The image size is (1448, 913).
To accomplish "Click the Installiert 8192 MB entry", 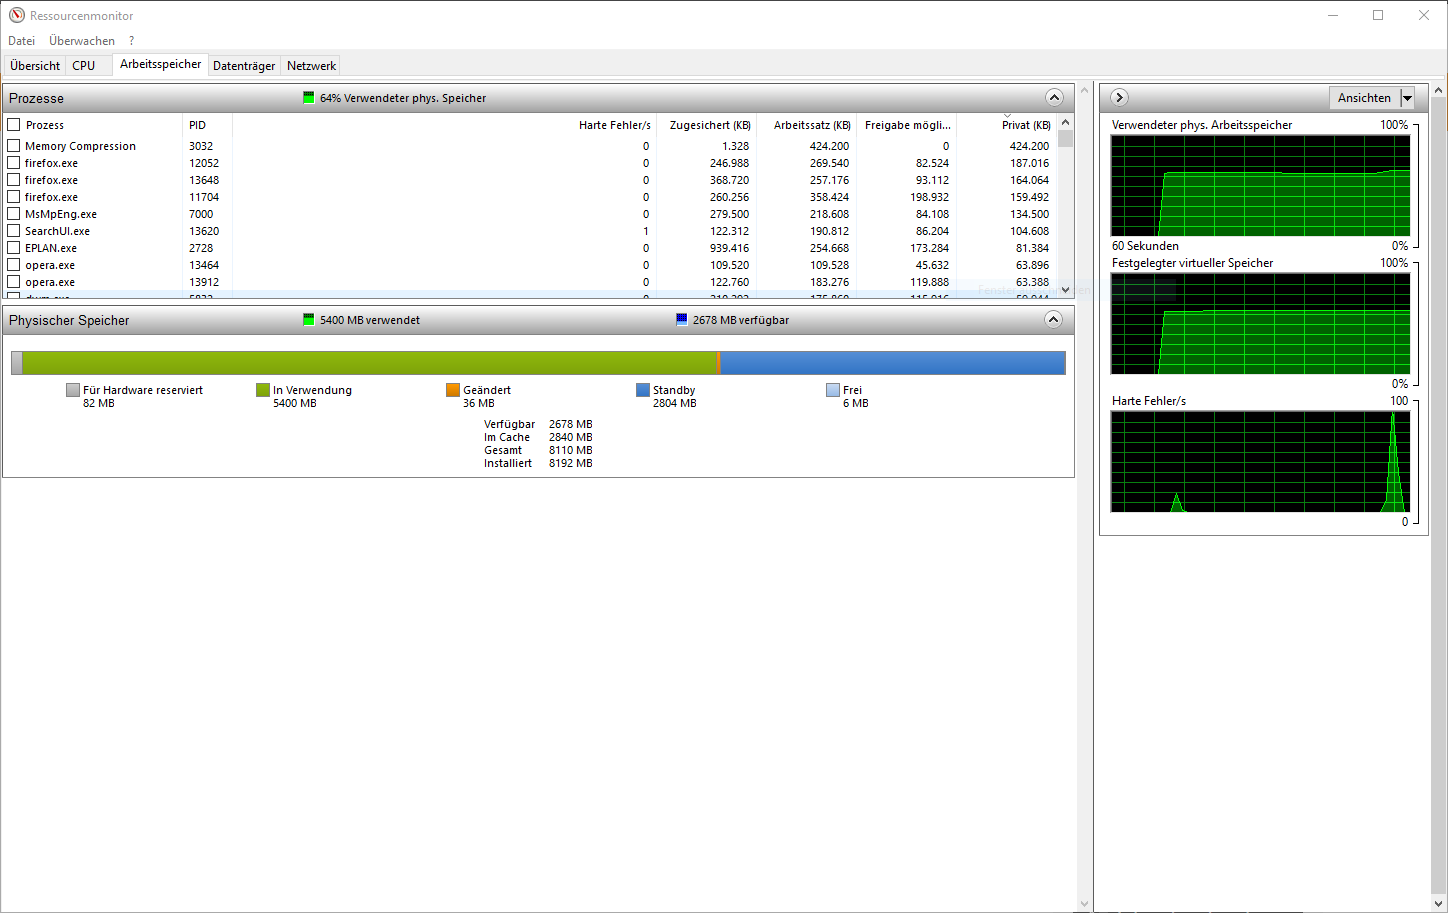I will pyautogui.click(x=538, y=463).
